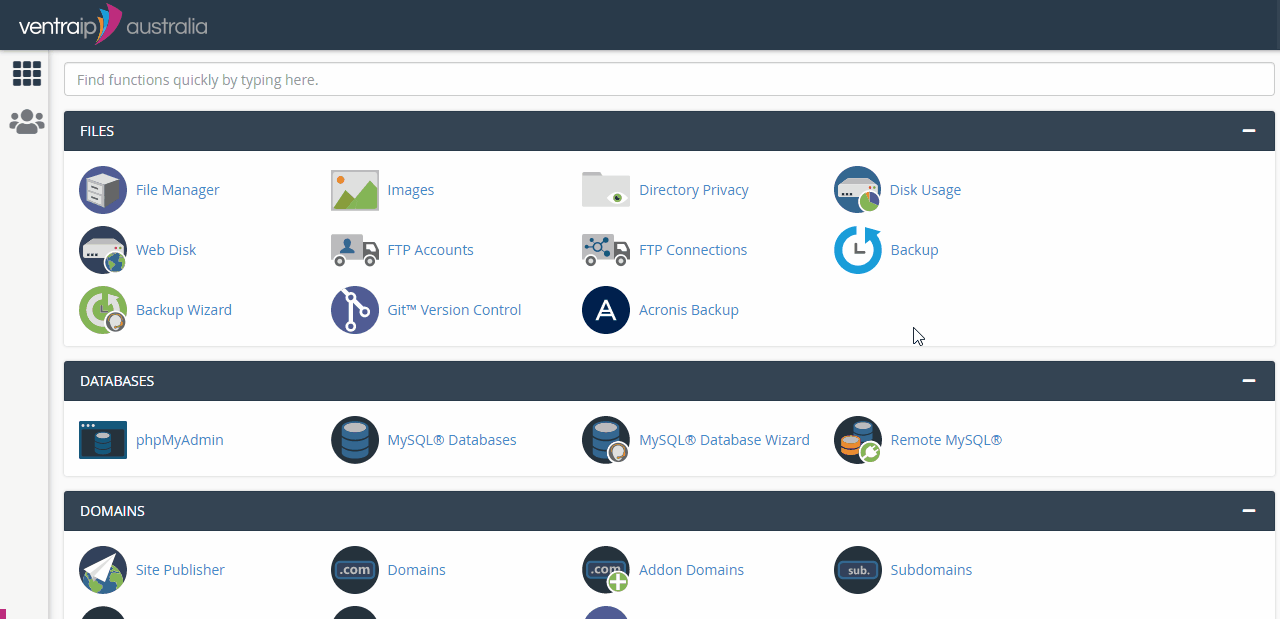The image size is (1280, 619).
Task: Open the Web Disk icon
Action: tap(103, 250)
